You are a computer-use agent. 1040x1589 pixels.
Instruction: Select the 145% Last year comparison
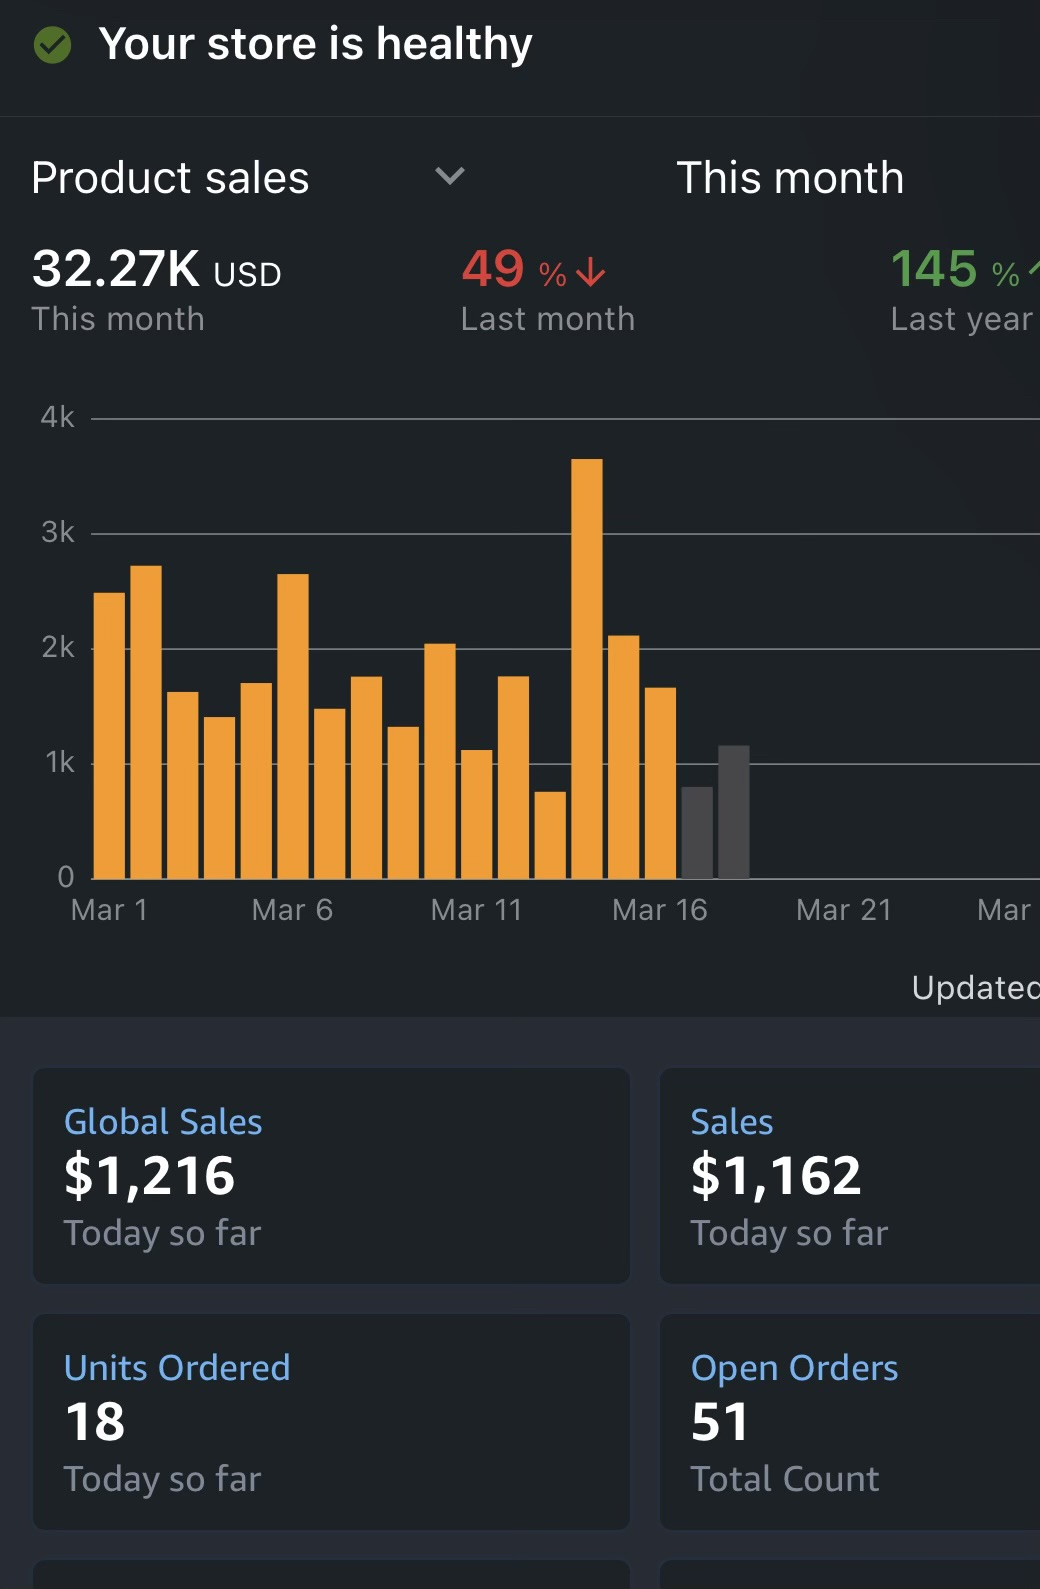tap(960, 290)
